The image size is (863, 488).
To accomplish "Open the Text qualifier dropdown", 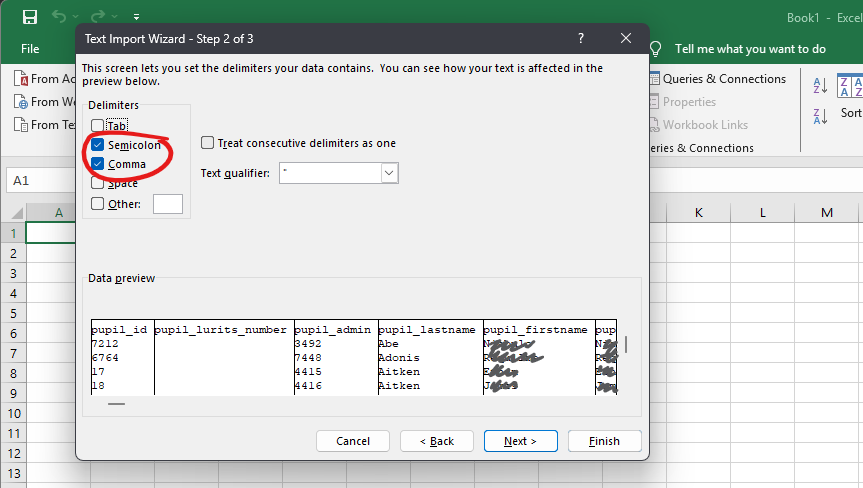I will click(389, 173).
